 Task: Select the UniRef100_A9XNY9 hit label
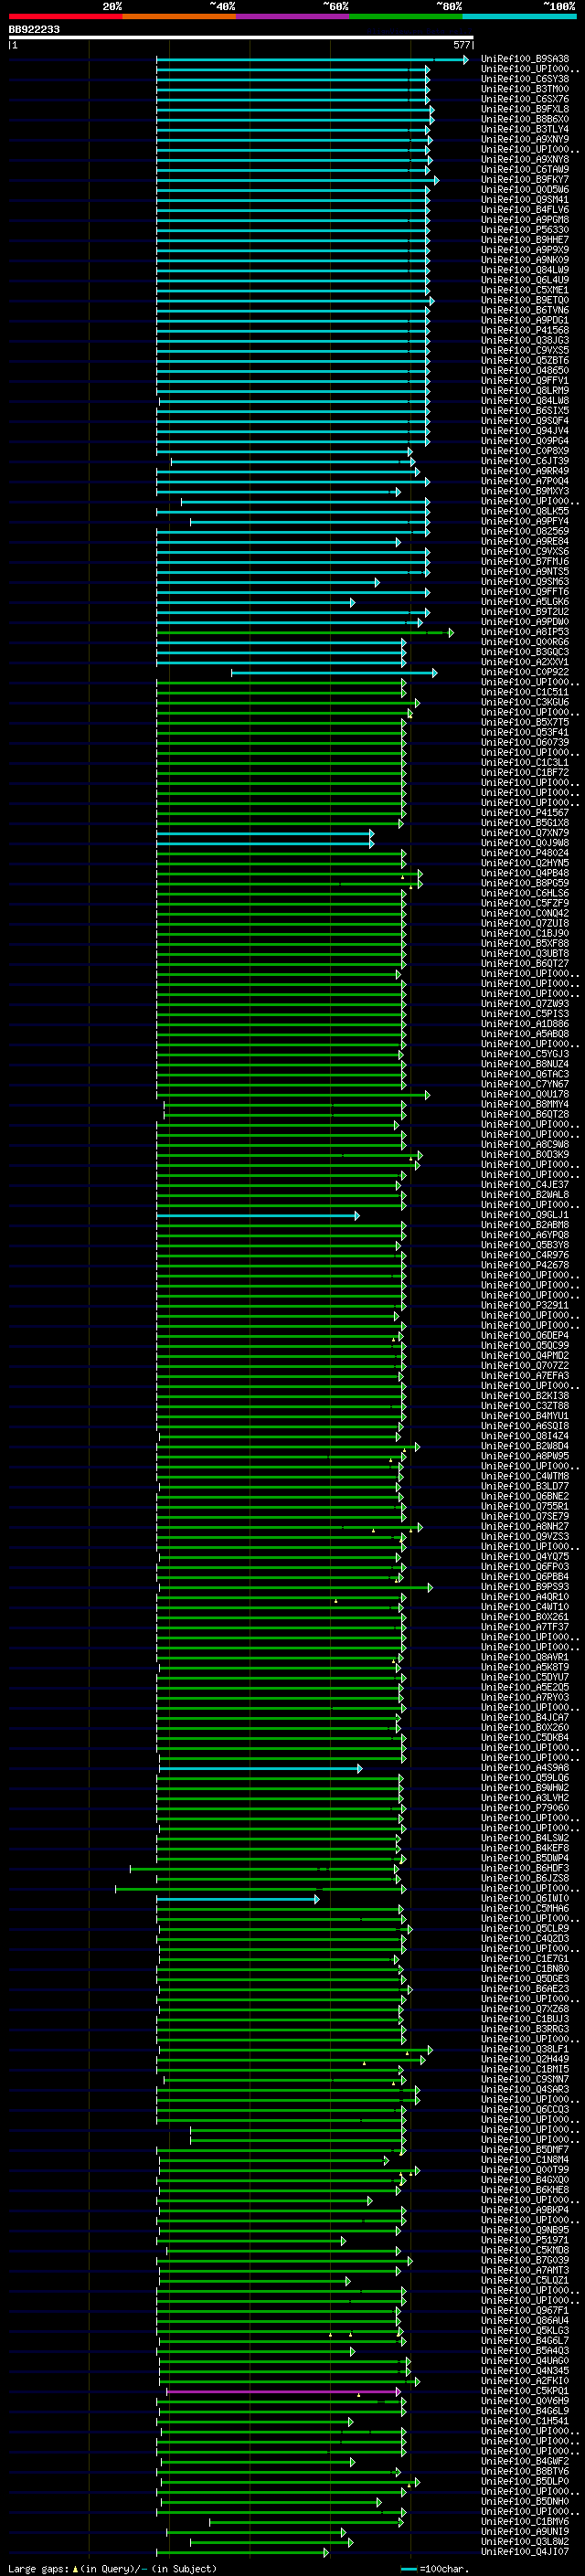pyautogui.click(x=525, y=139)
